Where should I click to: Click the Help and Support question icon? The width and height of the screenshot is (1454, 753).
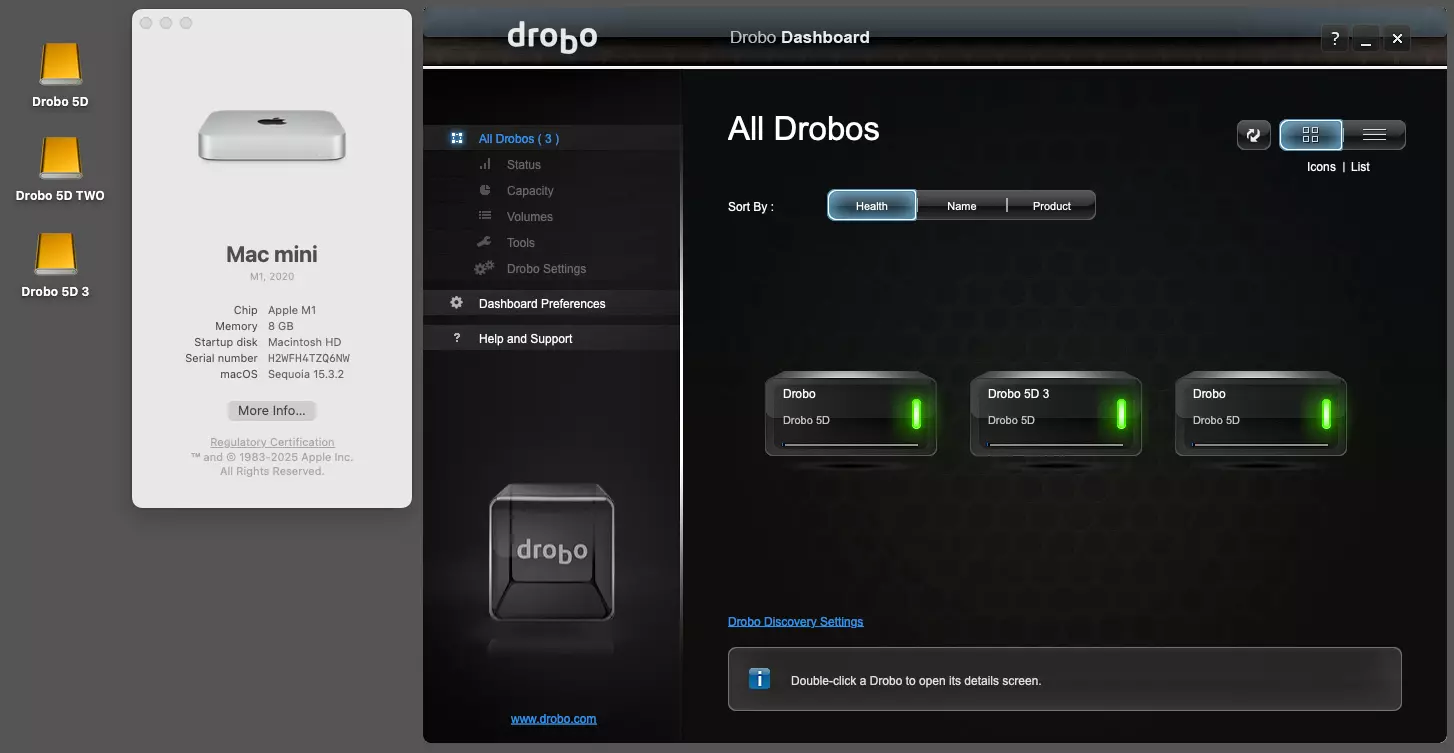pyautogui.click(x=457, y=338)
